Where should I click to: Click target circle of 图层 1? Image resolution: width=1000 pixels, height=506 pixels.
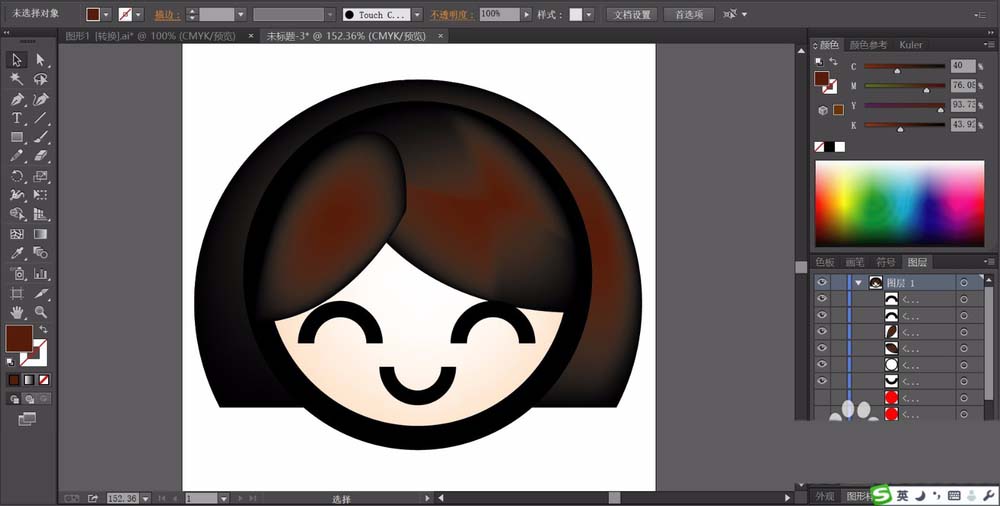964,283
